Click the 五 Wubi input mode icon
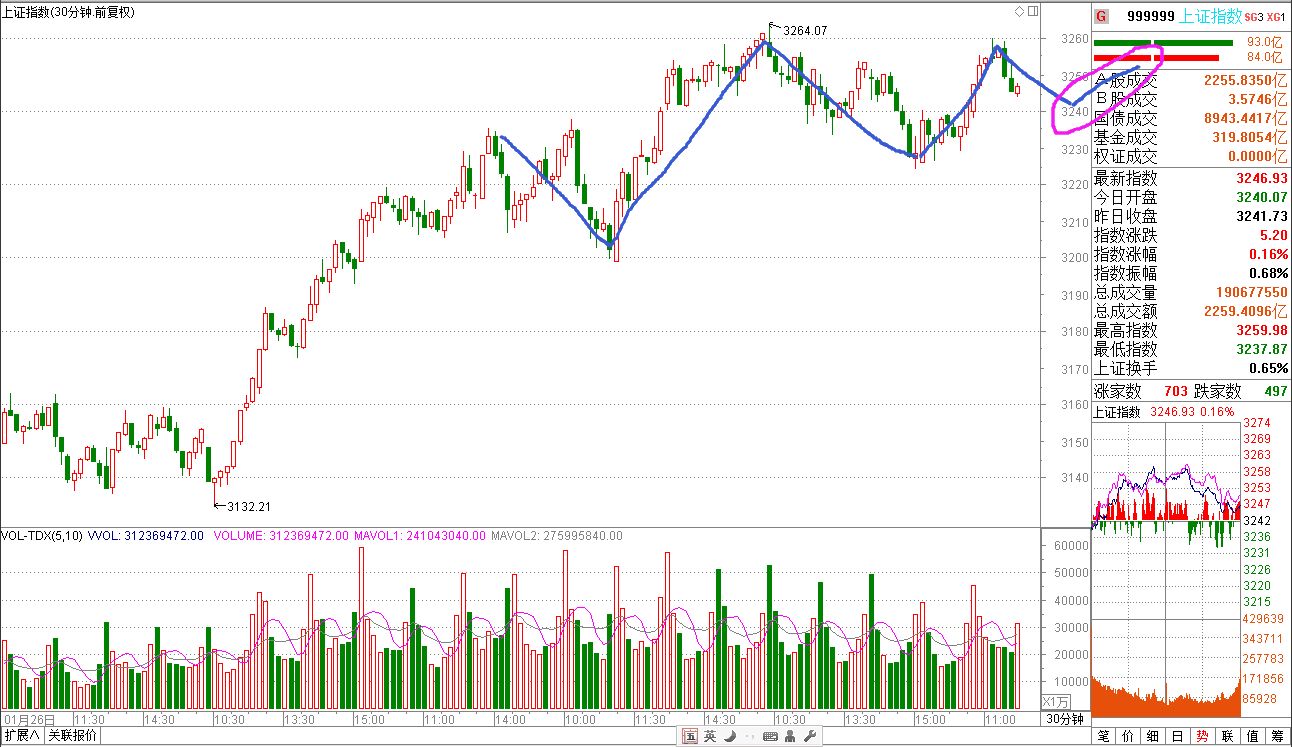Viewport: 1292px width, 747px height. [690, 737]
